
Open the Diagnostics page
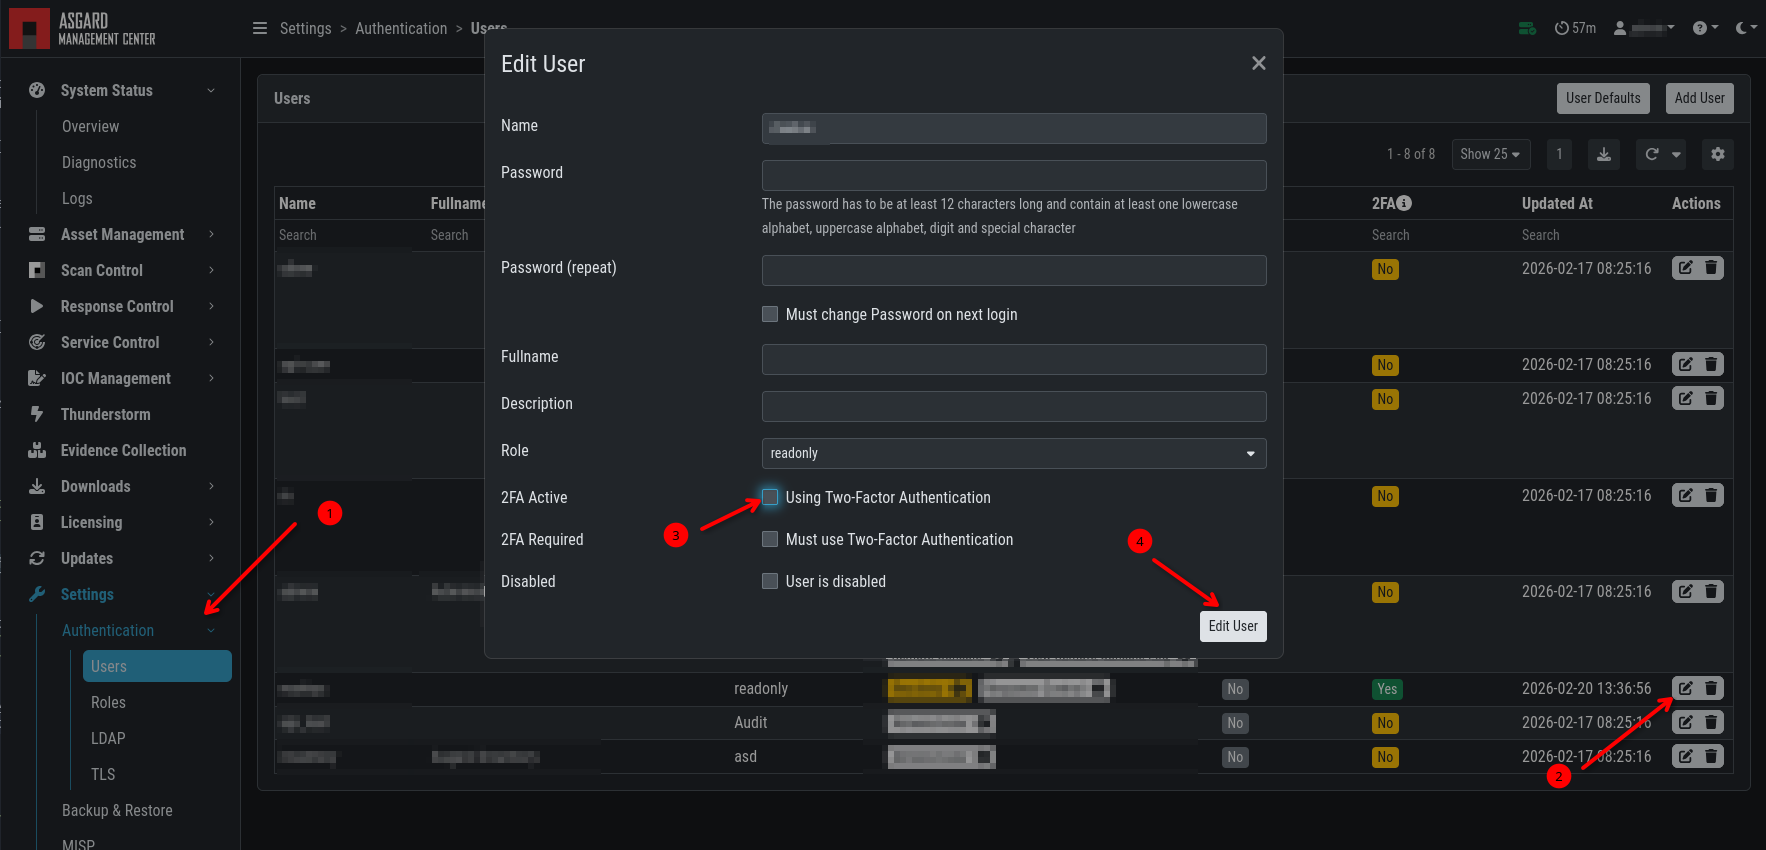[x=99, y=162]
